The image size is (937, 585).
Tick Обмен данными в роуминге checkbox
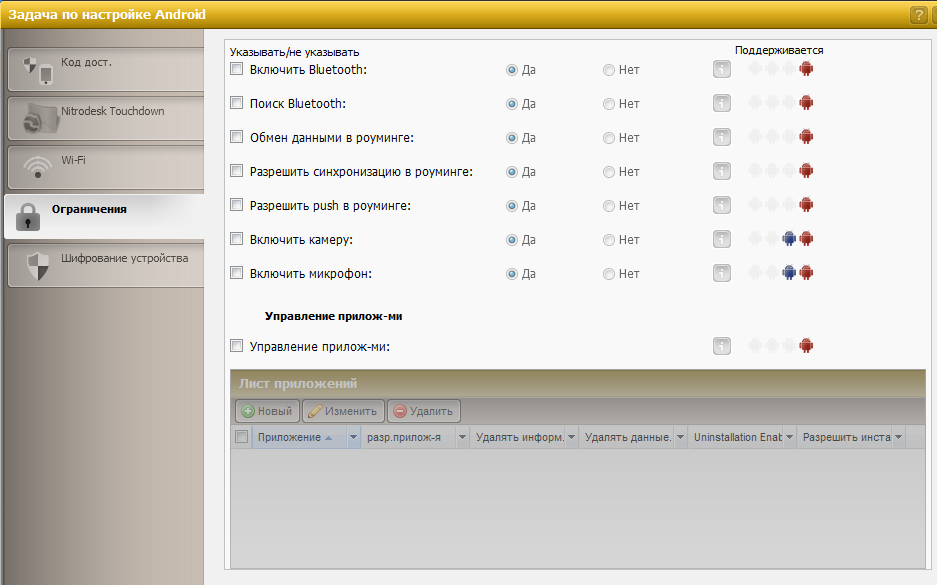[x=237, y=137]
